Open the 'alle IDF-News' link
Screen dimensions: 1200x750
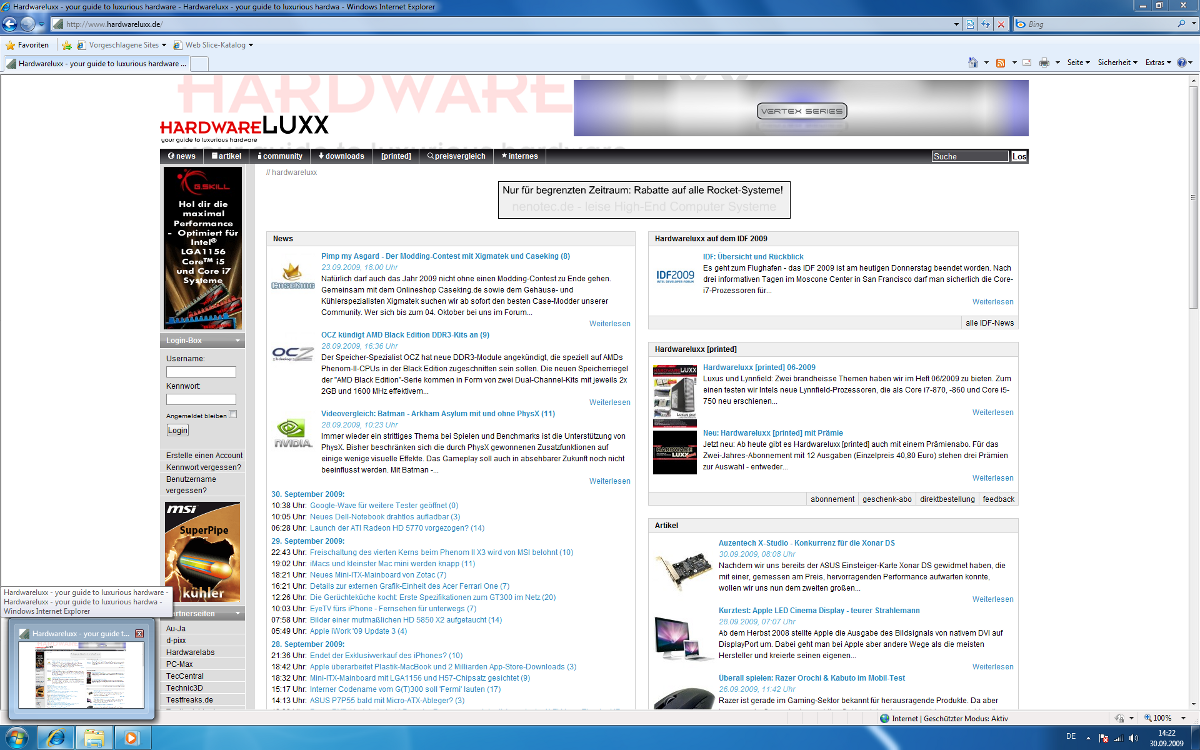[x=989, y=323]
